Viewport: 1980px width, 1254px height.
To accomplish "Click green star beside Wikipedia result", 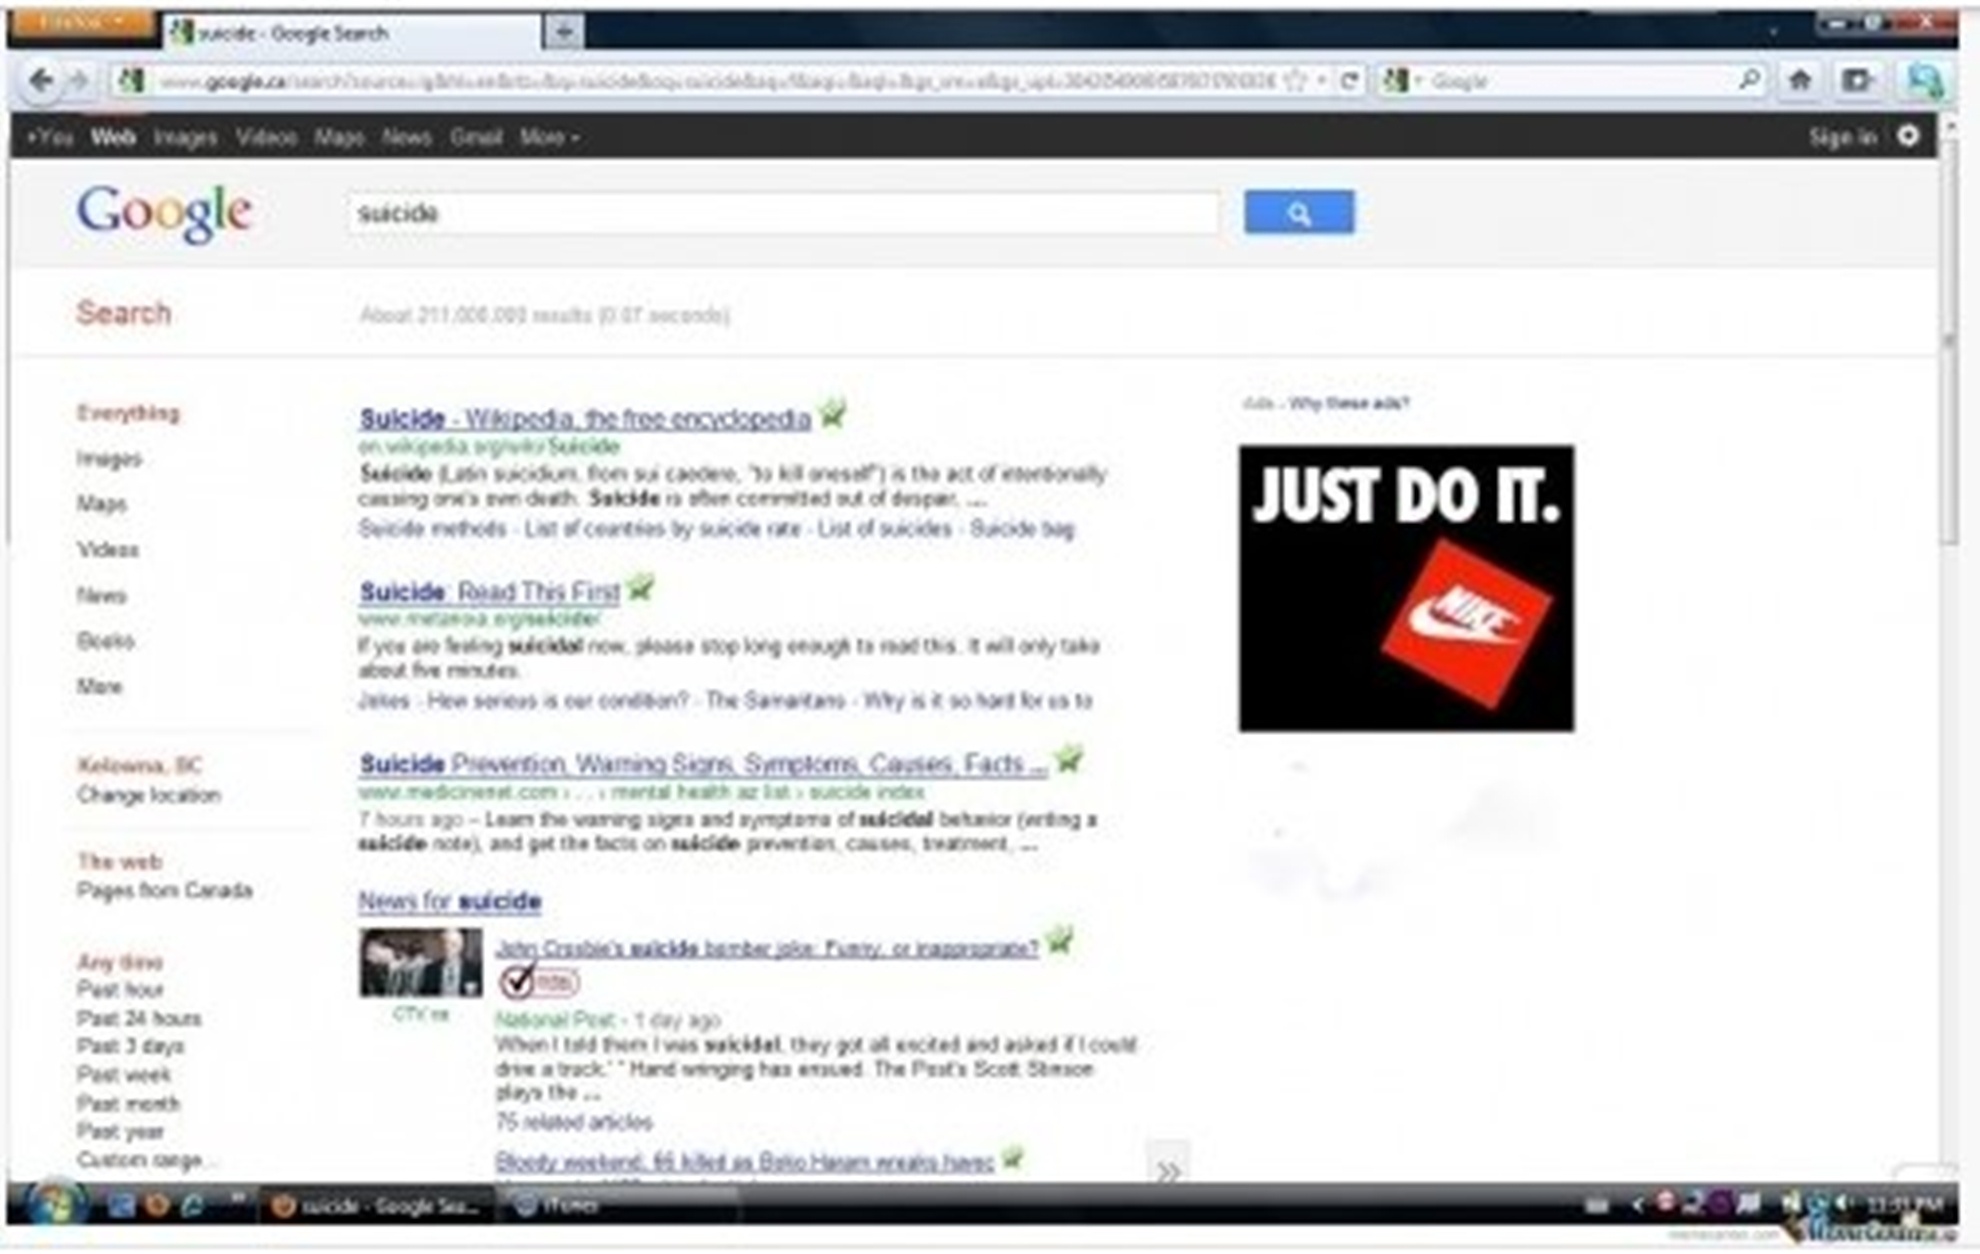I will coord(833,413).
